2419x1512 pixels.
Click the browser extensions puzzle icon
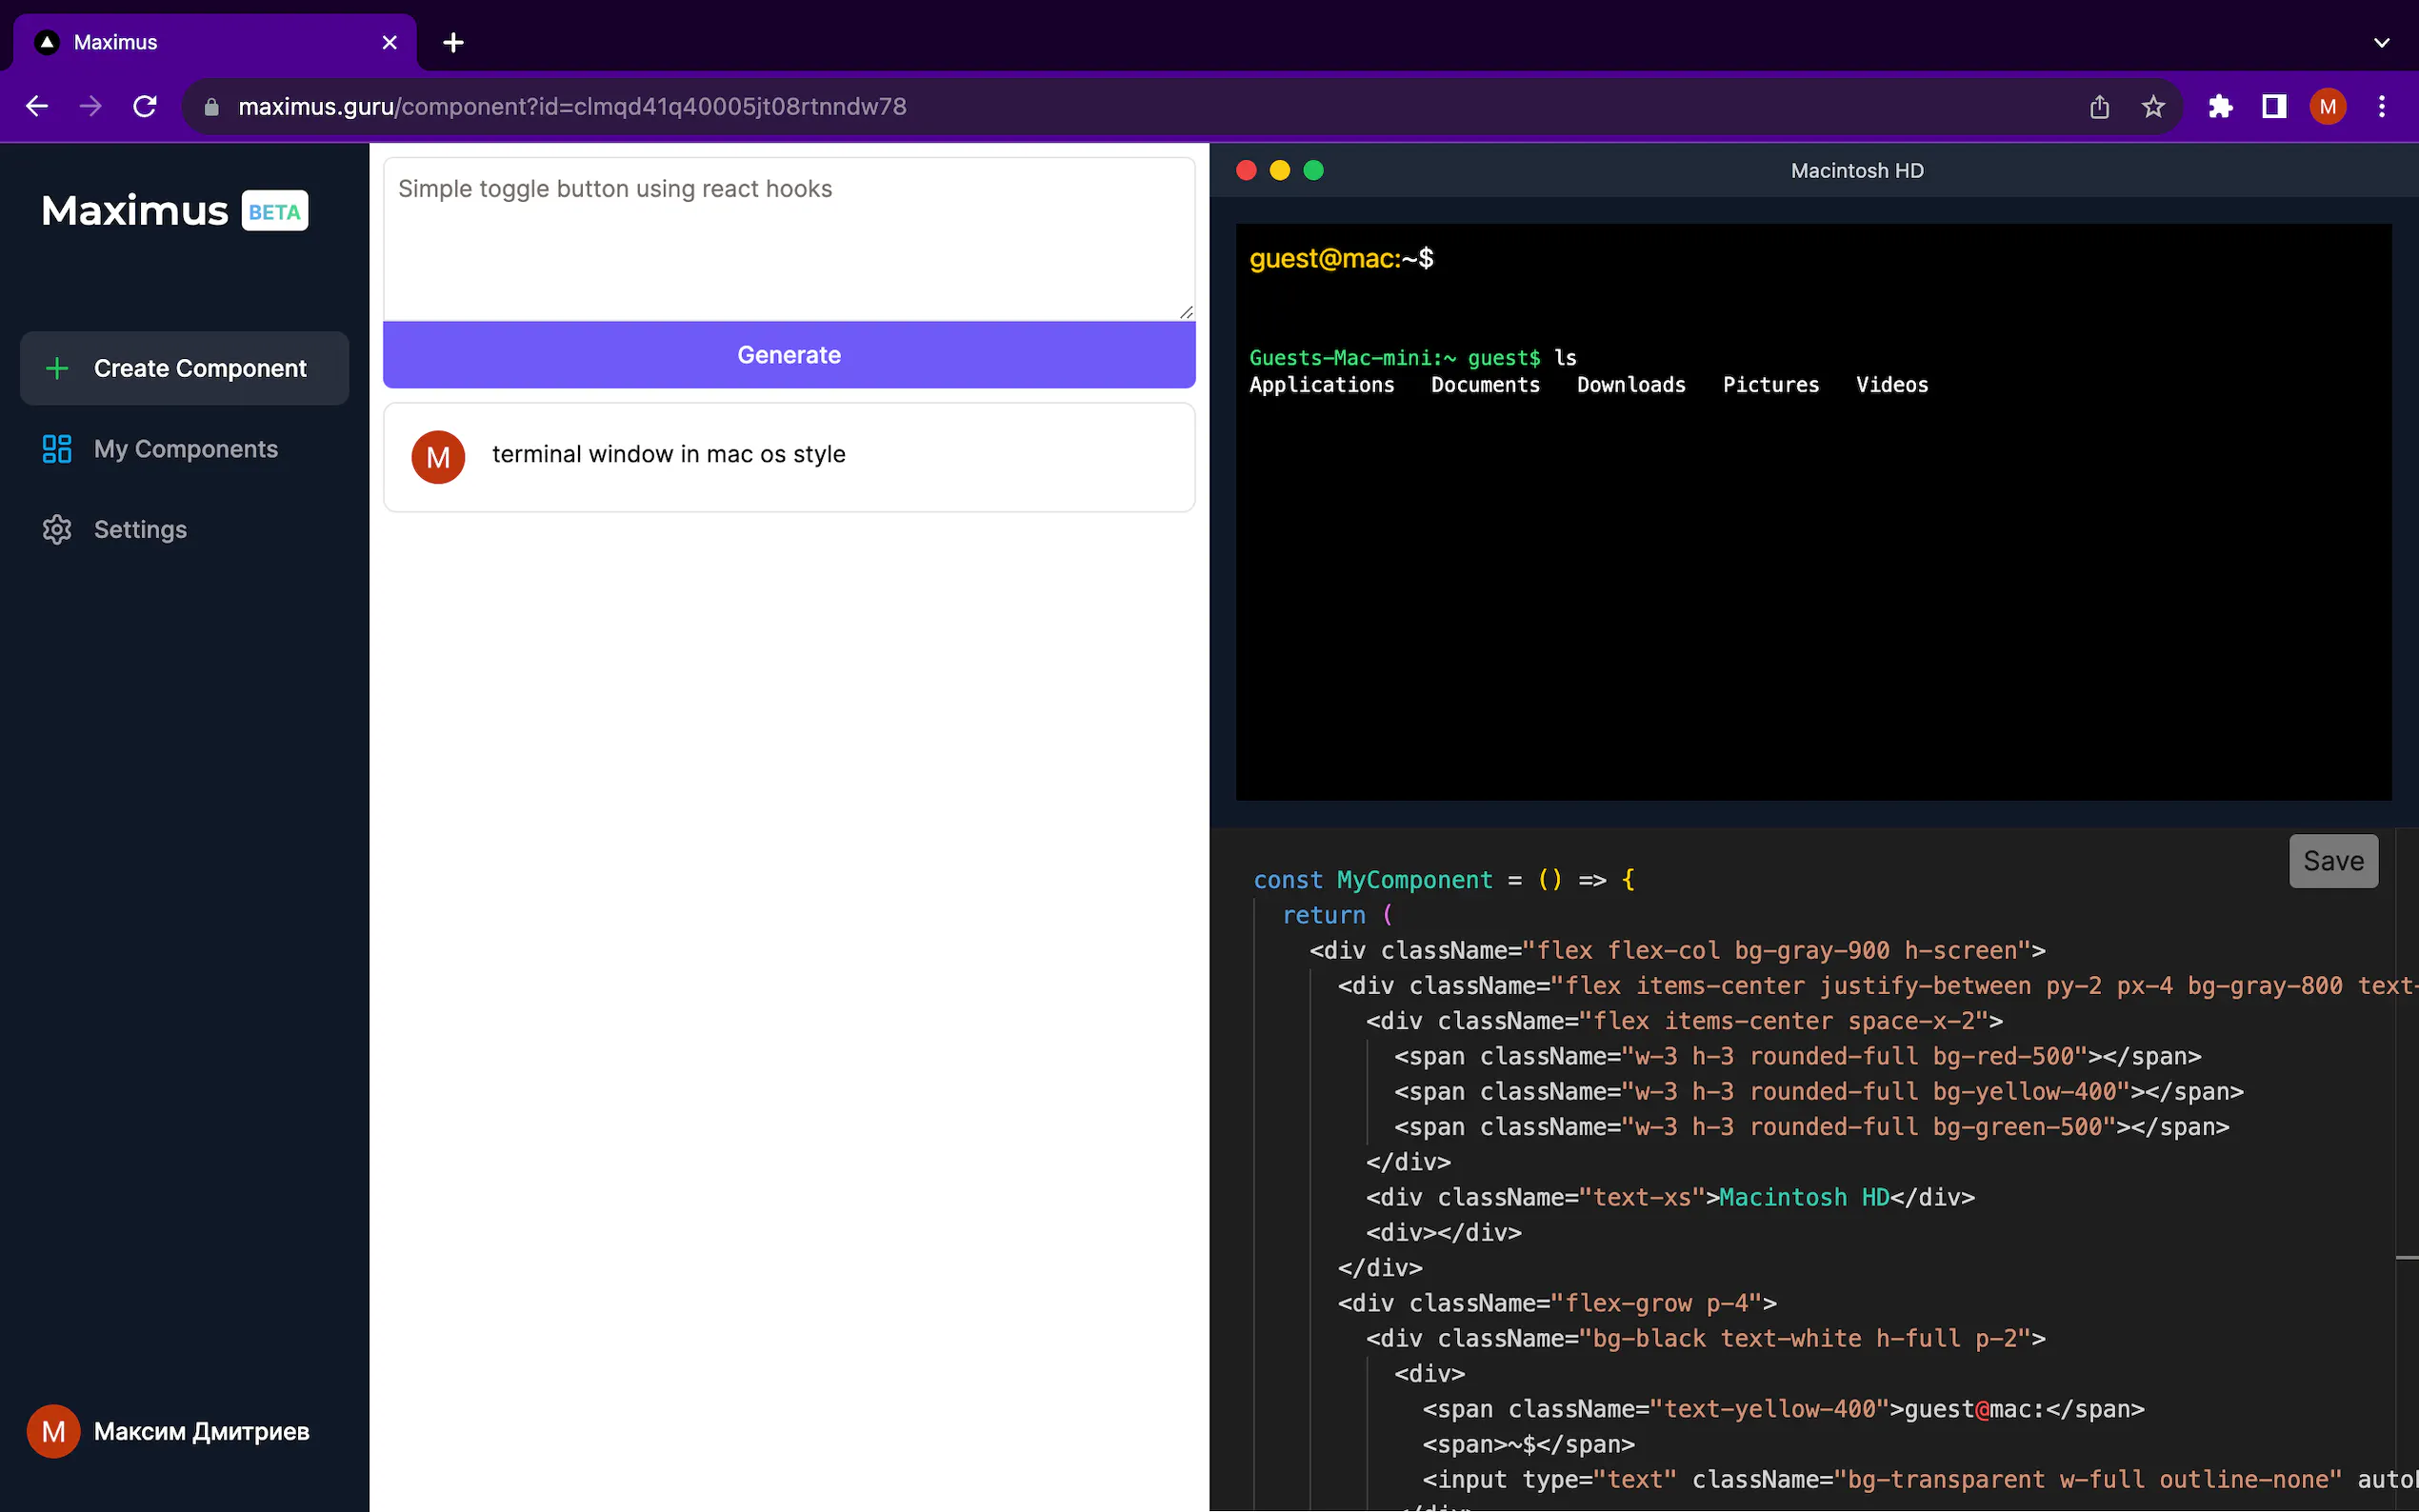2220,107
